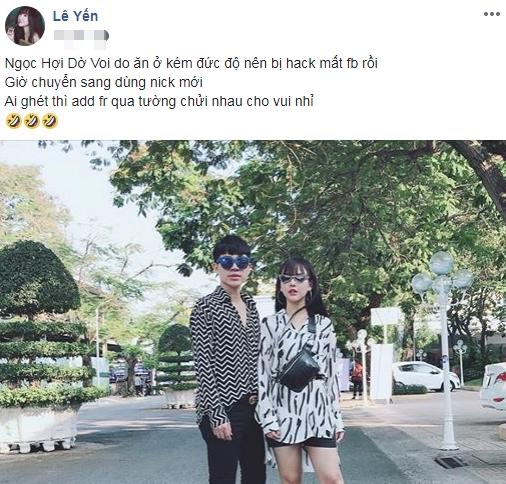Click the person in the zigzag shirt

pyautogui.click(x=227, y=360)
